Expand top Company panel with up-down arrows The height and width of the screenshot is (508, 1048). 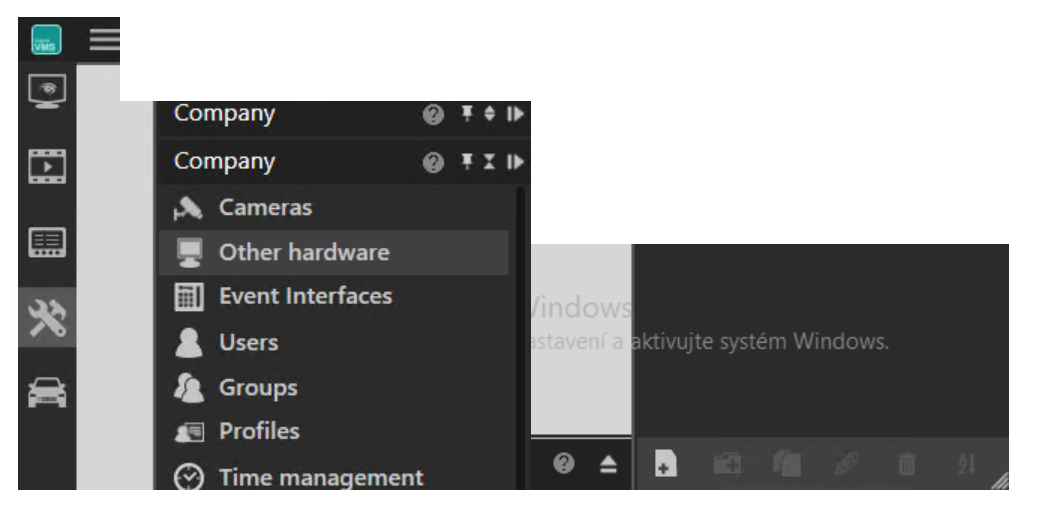[x=490, y=115]
